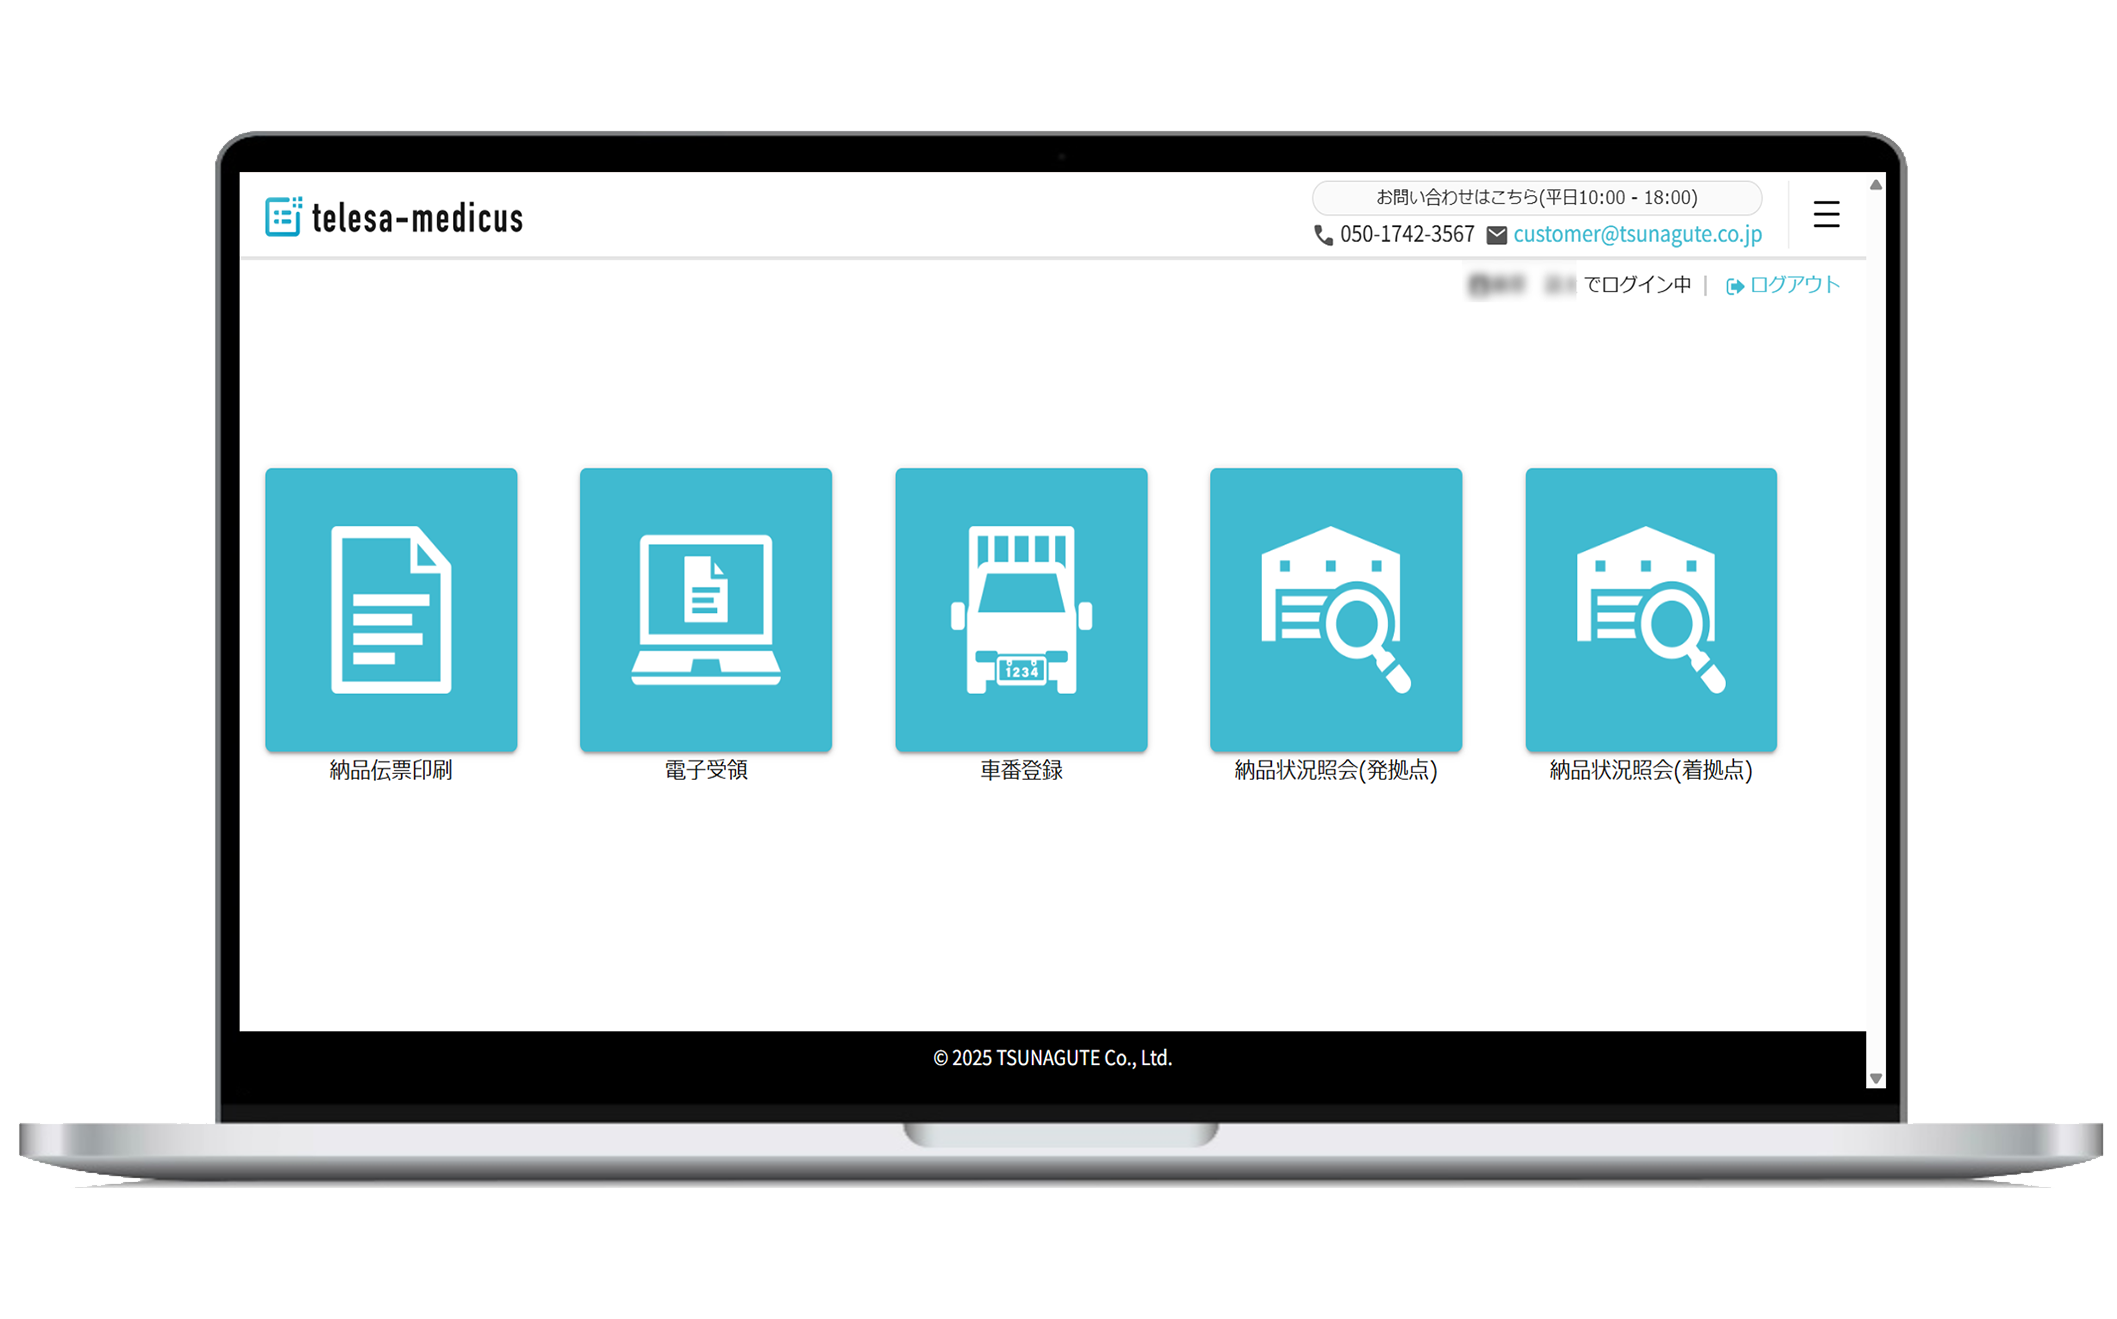Click the ログアウト link
2117x1319 pixels.
[1794, 285]
